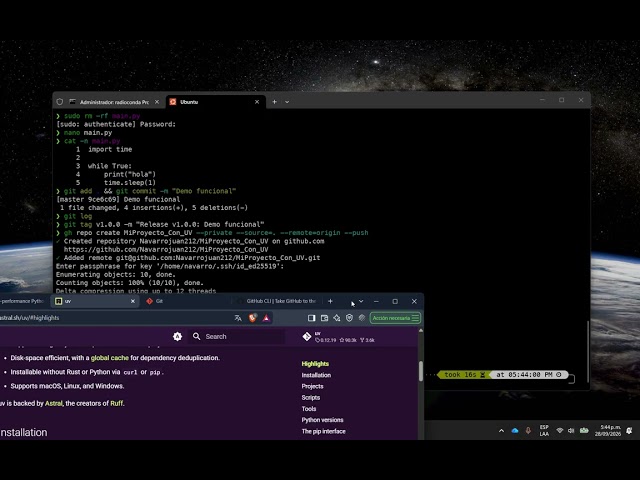
Task: Follow the Astral link
Action: tap(53, 403)
